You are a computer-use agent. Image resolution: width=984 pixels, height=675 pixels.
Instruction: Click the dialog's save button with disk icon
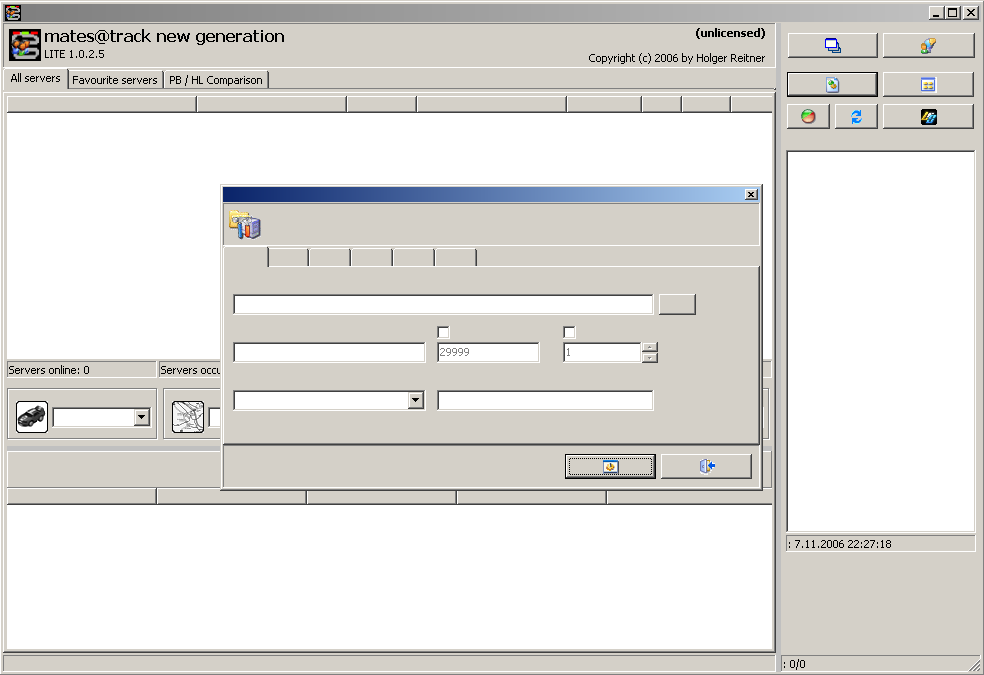click(x=610, y=466)
